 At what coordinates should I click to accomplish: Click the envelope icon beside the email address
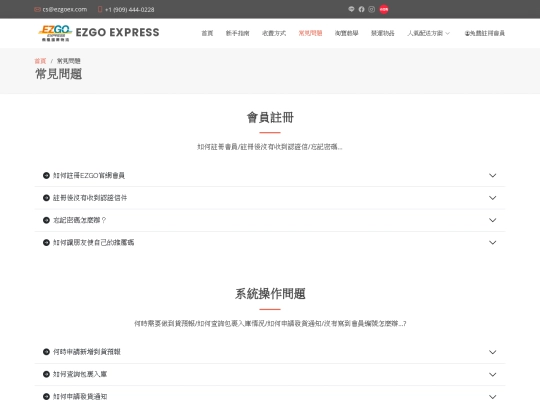(37, 9)
